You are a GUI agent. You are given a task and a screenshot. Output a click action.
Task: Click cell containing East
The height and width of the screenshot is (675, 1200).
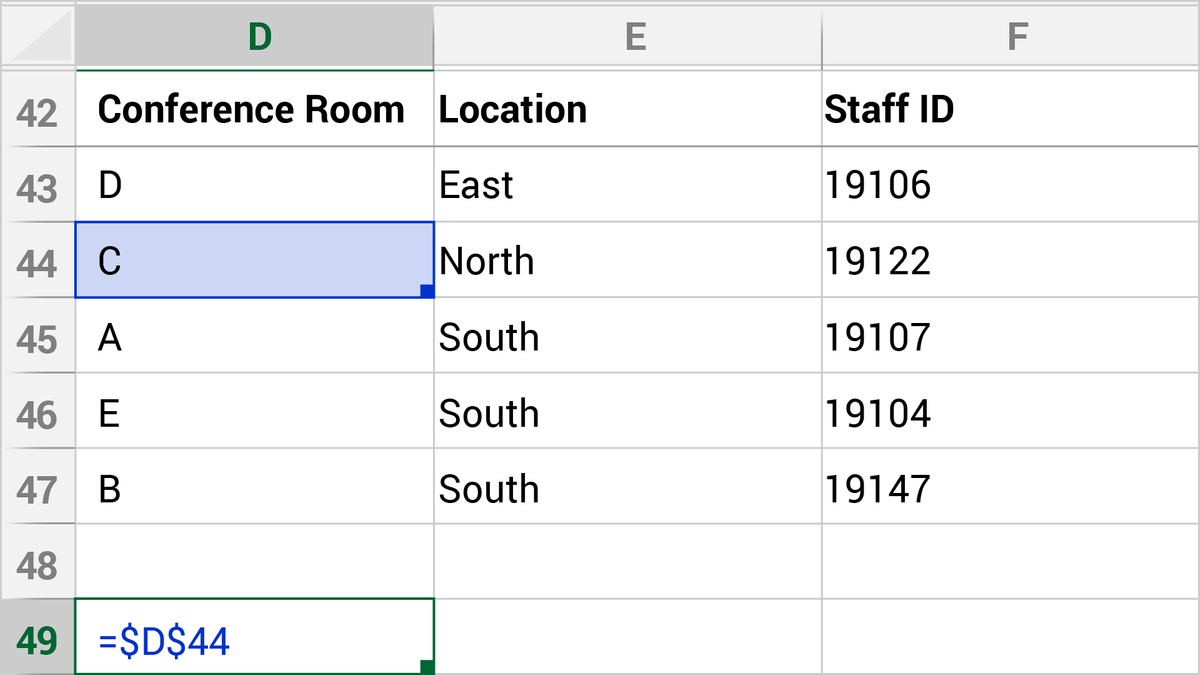[x=628, y=186]
